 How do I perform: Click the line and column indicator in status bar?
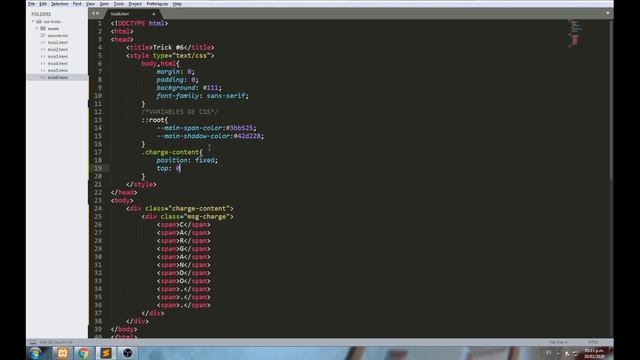(x=56, y=342)
